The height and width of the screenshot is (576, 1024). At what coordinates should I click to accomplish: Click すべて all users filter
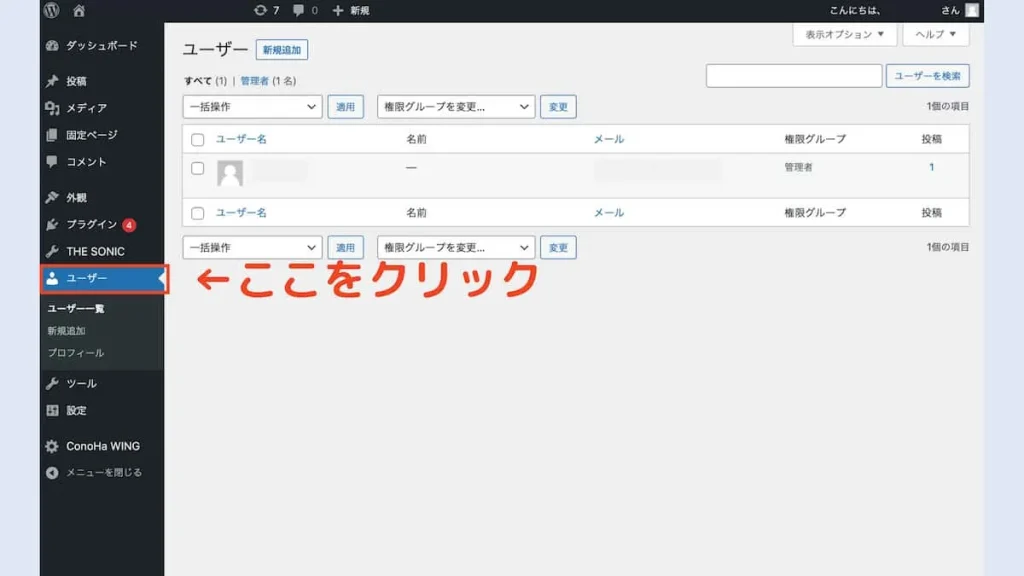198,81
